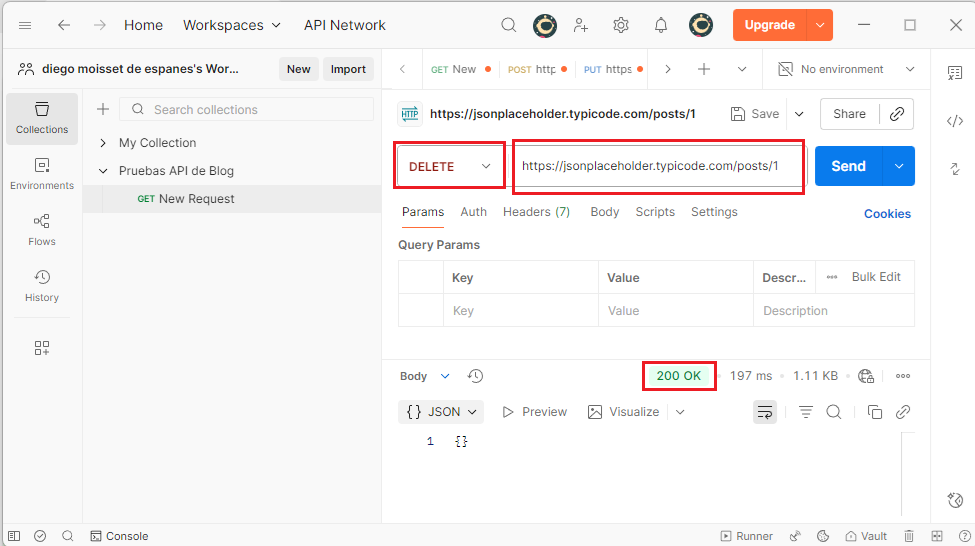Open the settings gear in header

coord(621,25)
